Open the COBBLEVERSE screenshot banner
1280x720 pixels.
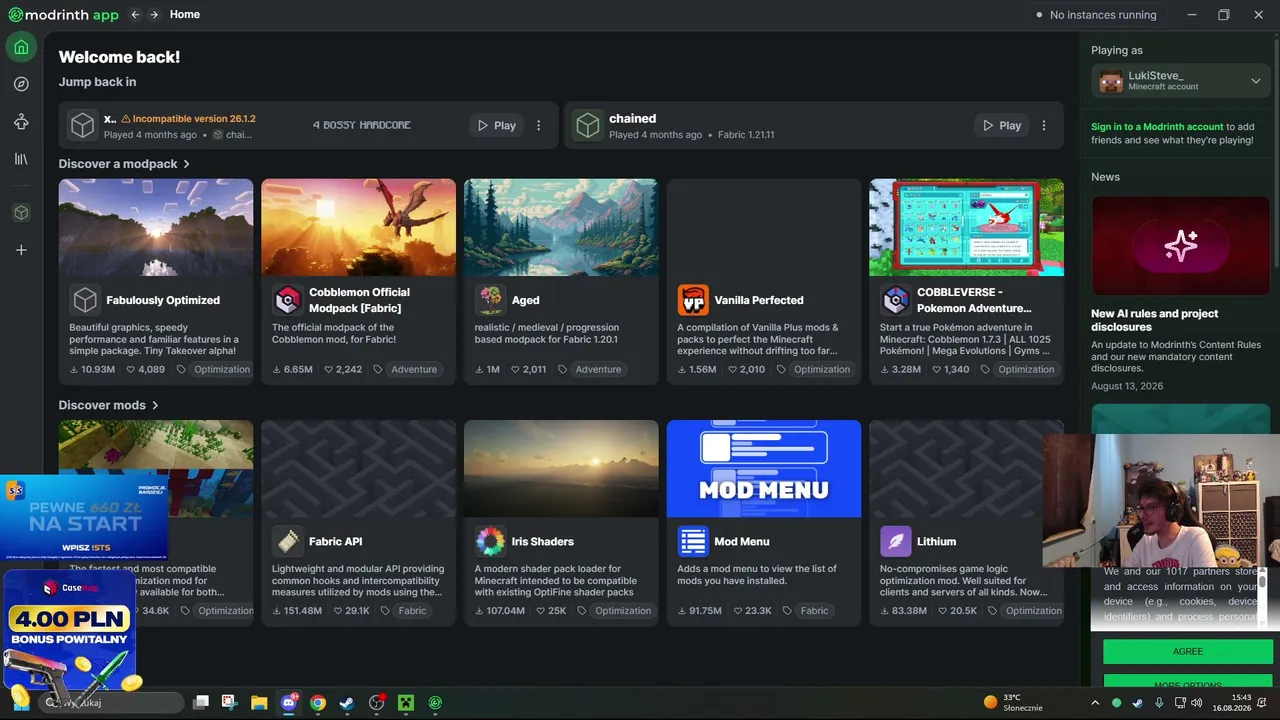click(x=966, y=227)
